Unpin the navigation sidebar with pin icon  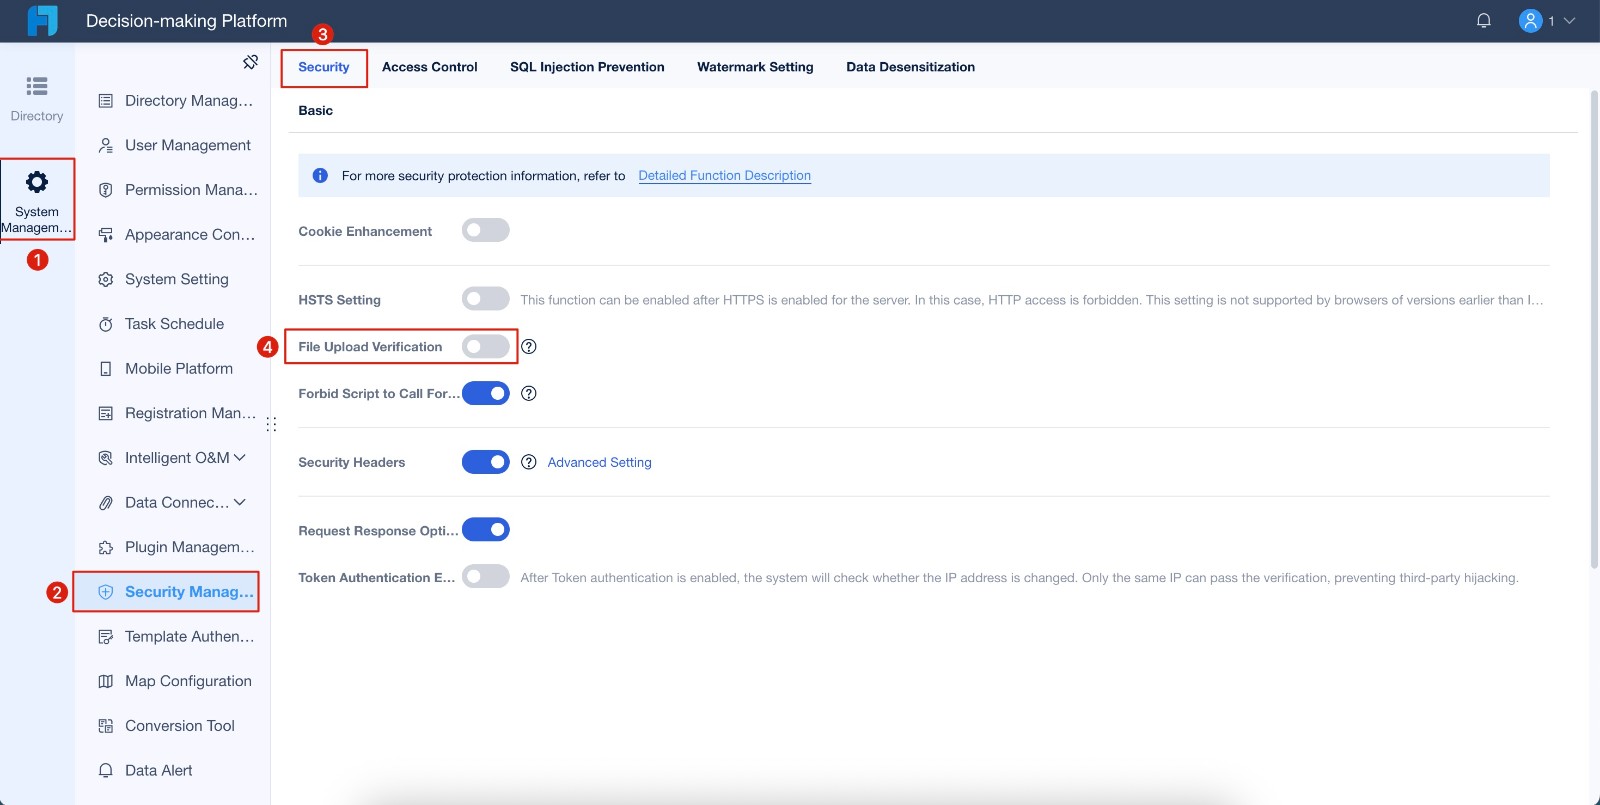250,62
